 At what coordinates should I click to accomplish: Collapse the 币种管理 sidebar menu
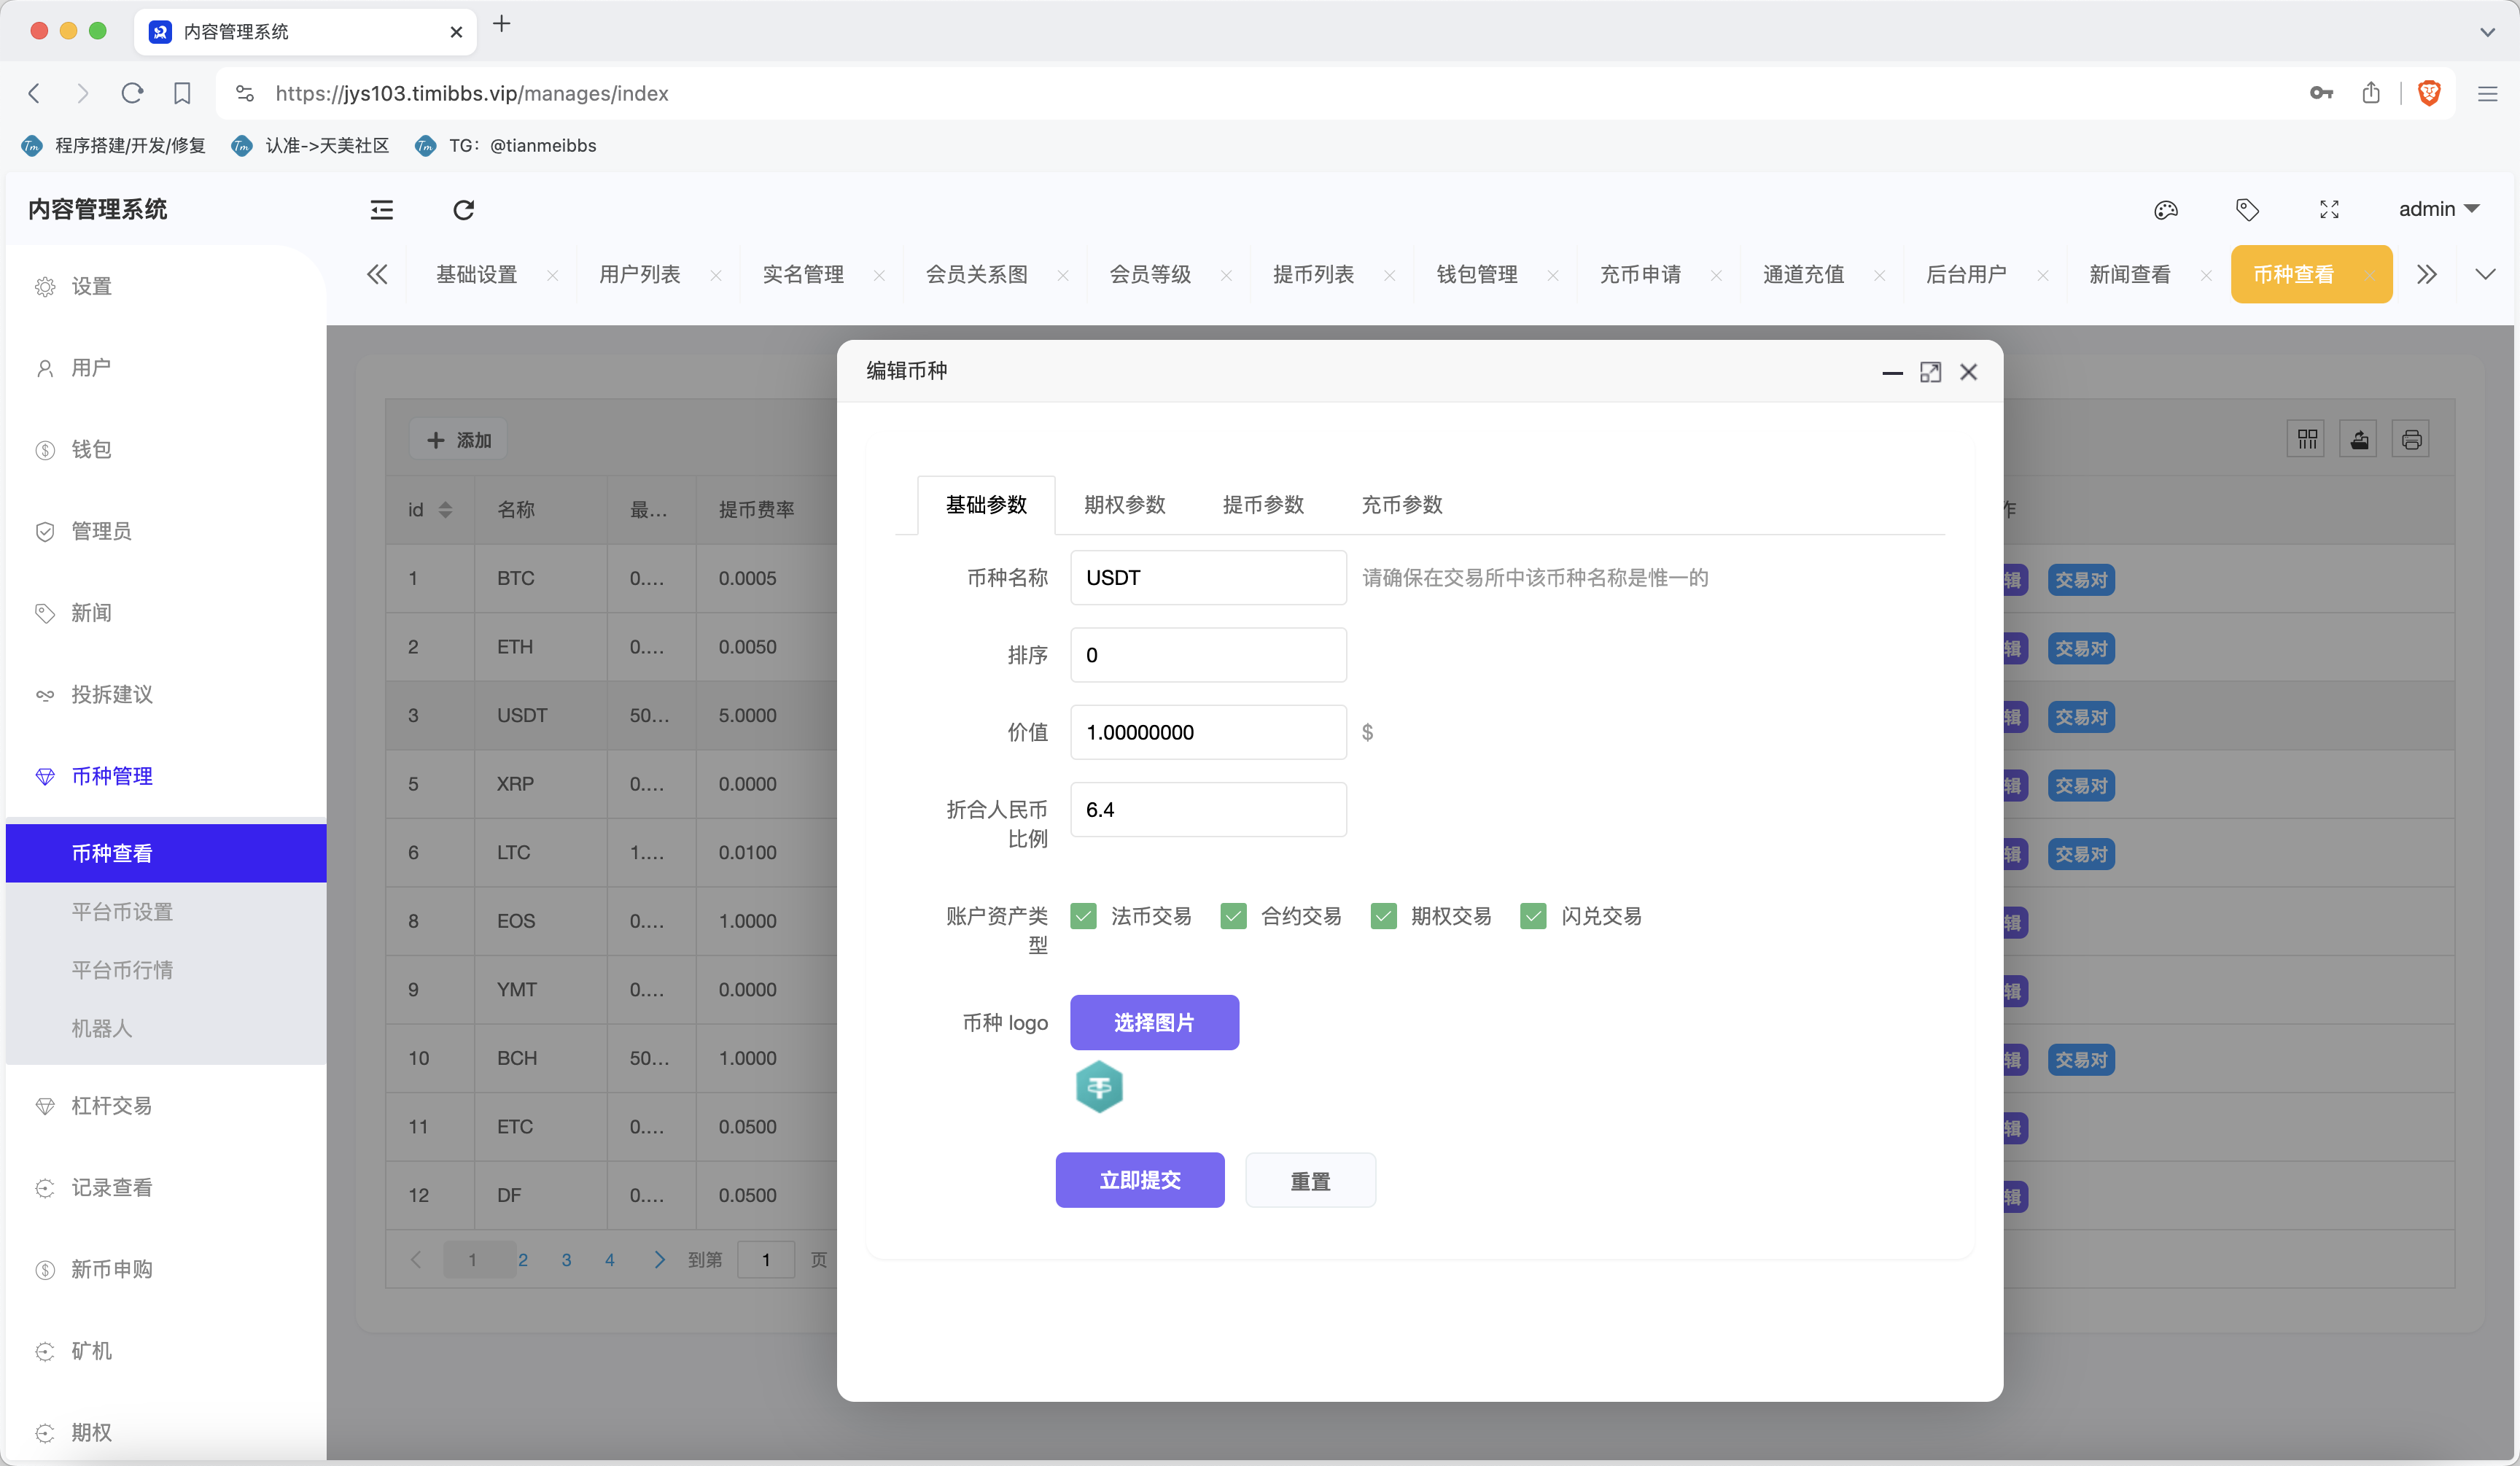coord(166,776)
